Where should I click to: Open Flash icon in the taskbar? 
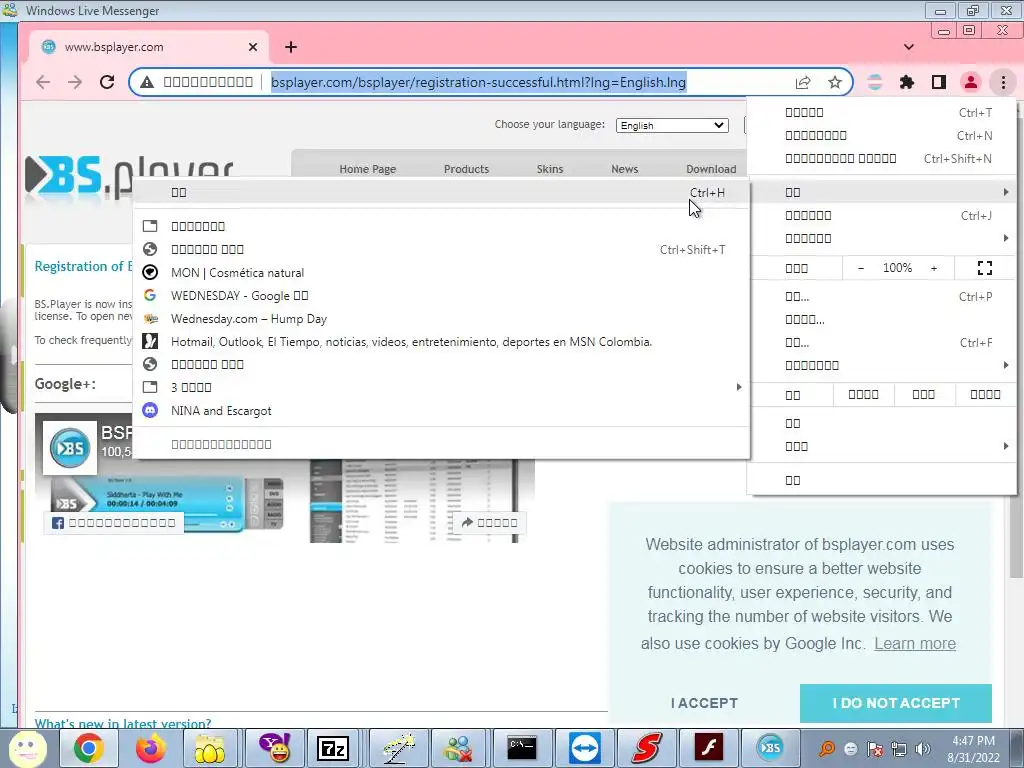click(x=709, y=748)
